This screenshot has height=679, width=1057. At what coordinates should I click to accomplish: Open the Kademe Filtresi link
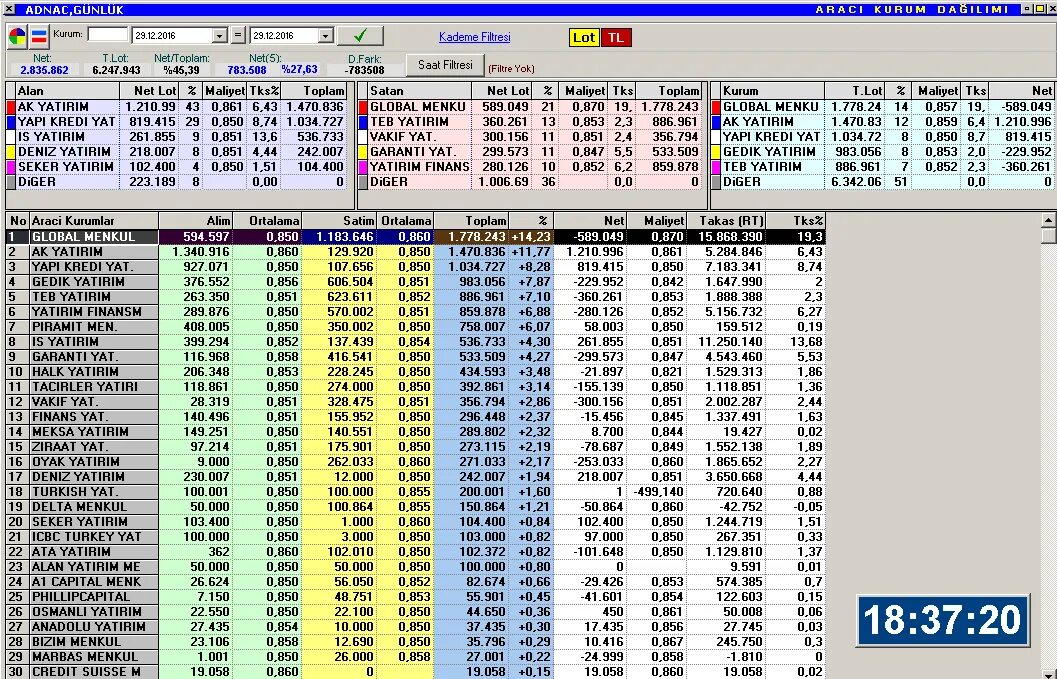(475, 37)
